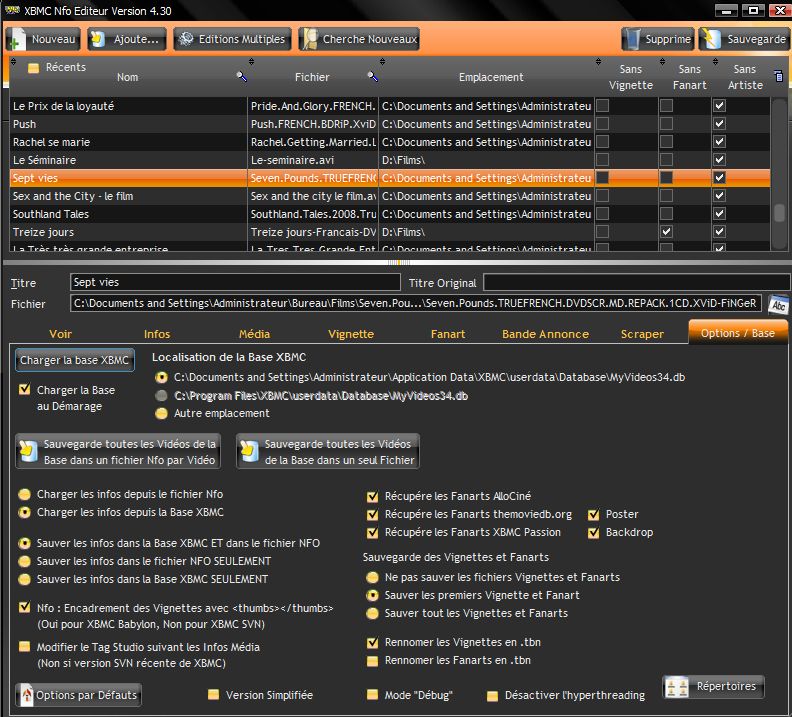Enable Modifier le Tag Studio checkbox
This screenshot has height=717, width=792.
[24, 647]
